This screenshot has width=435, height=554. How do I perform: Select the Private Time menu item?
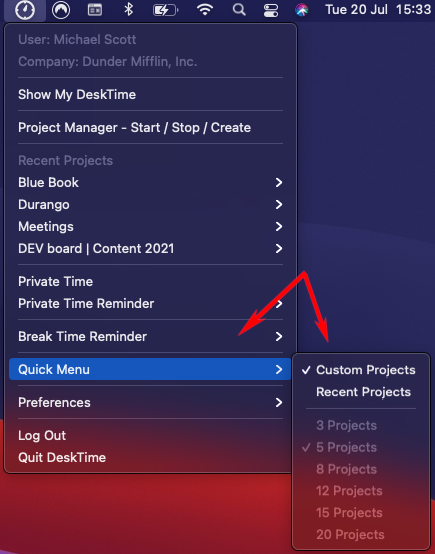[x=150, y=282]
